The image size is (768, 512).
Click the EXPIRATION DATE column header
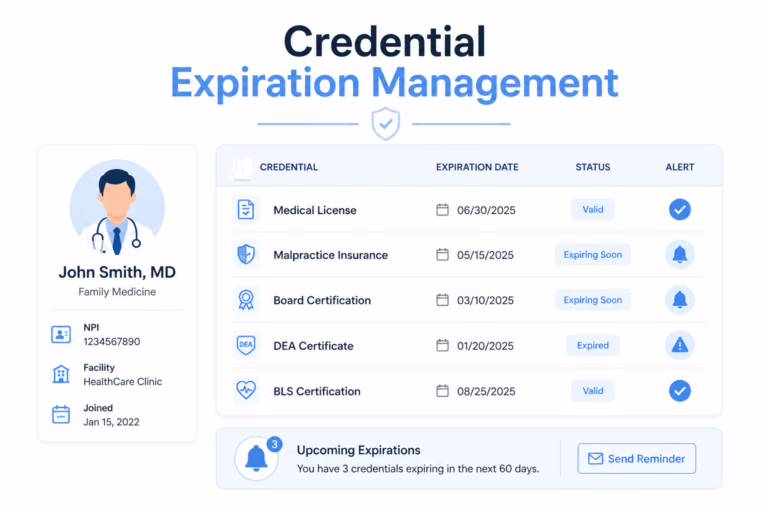[477, 167]
